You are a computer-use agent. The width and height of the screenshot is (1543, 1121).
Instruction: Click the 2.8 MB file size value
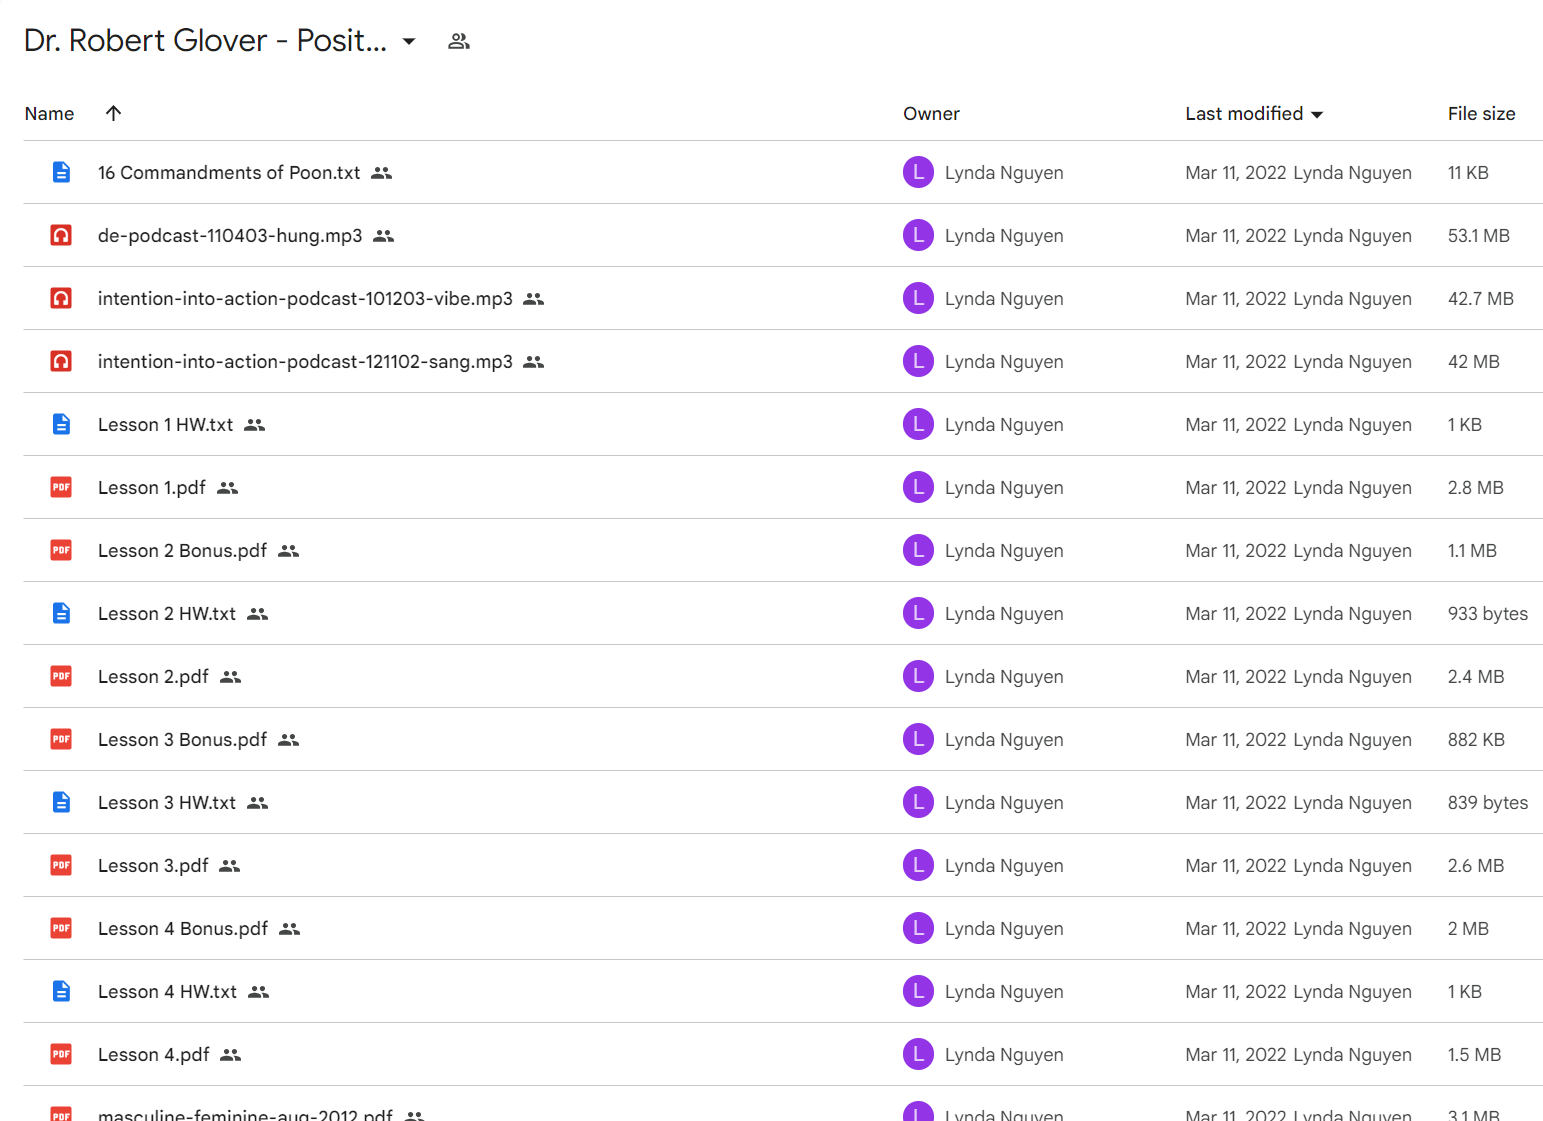tap(1475, 488)
